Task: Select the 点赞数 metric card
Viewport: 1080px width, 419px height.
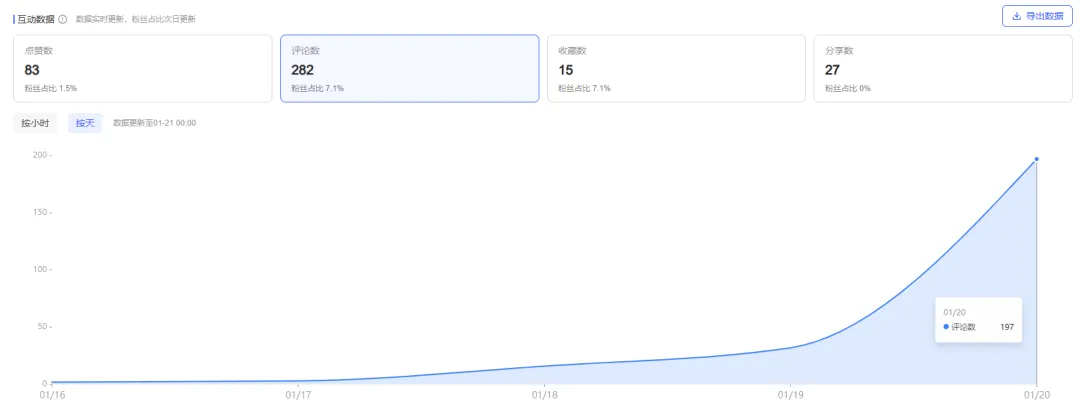Action: (x=142, y=69)
